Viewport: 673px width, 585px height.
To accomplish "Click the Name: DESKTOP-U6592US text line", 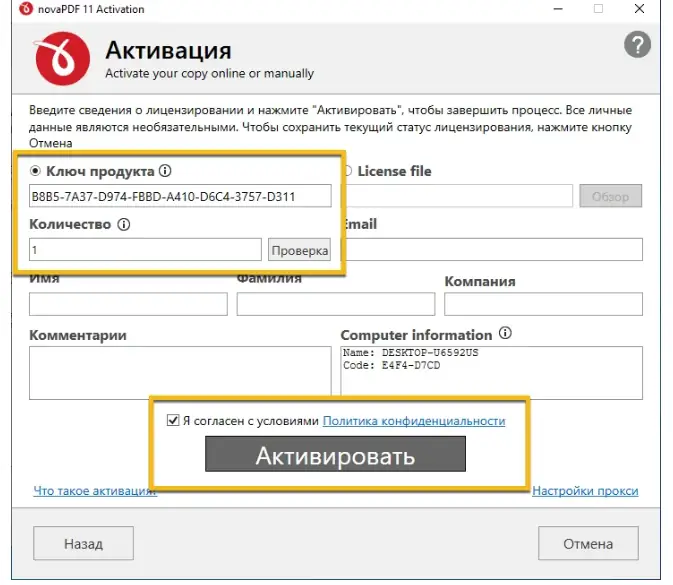I will pos(410,353).
